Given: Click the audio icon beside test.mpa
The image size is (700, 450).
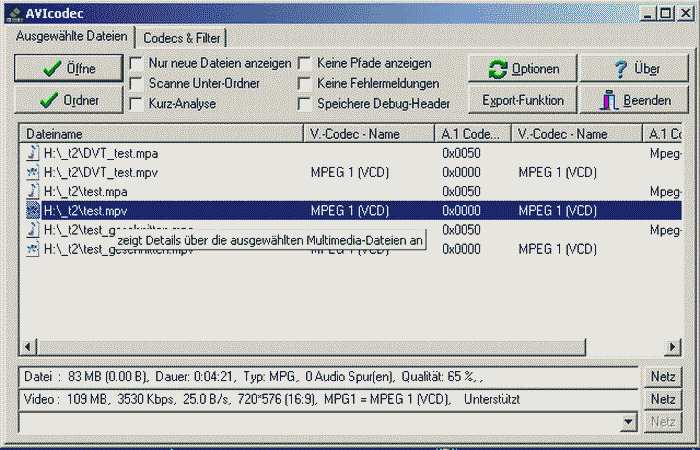Looking at the screenshot, I should tap(33, 191).
